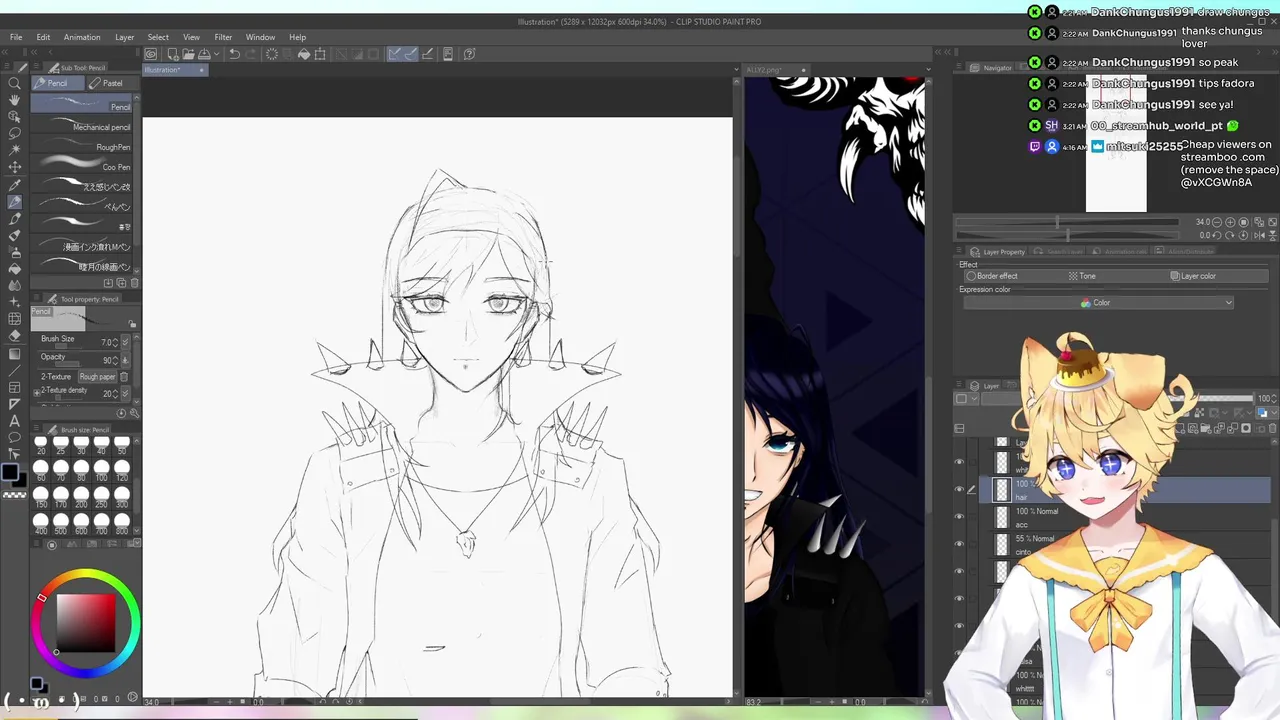Click the Duplicate sub tool icon
The image size is (1280, 720).
click(123, 283)
